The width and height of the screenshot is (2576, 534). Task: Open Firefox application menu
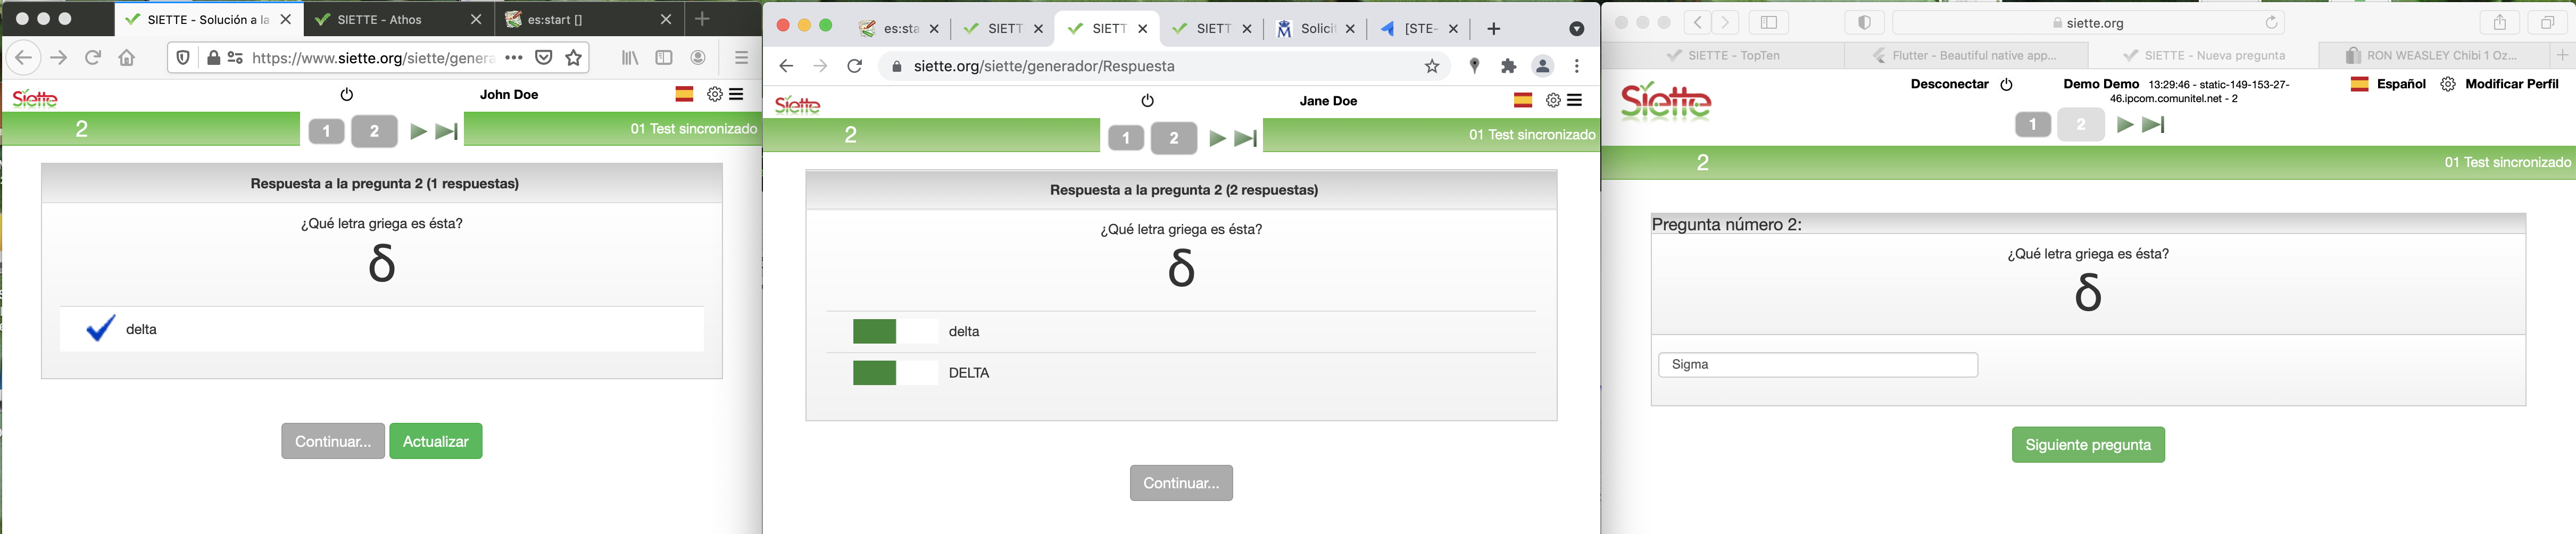pos(741,58)
